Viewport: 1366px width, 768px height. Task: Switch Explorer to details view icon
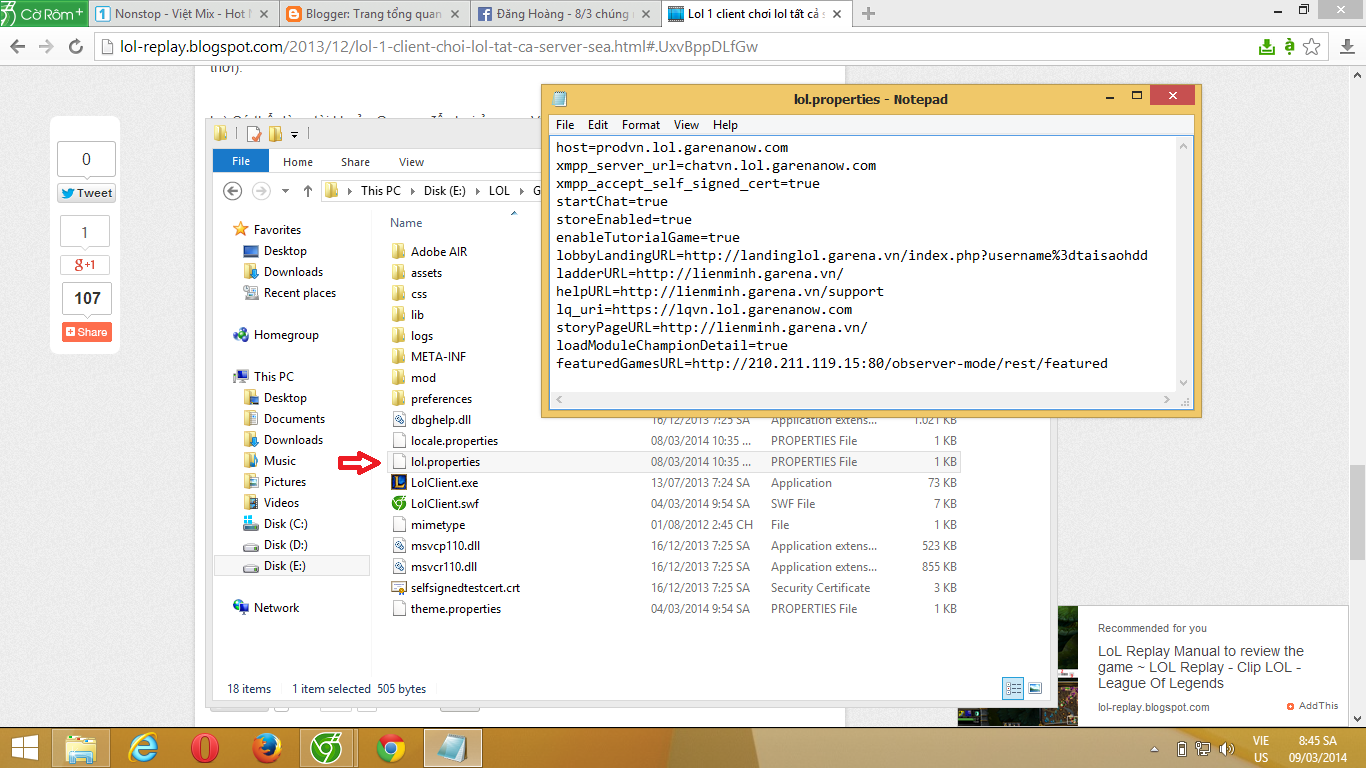pos(1013,688)
